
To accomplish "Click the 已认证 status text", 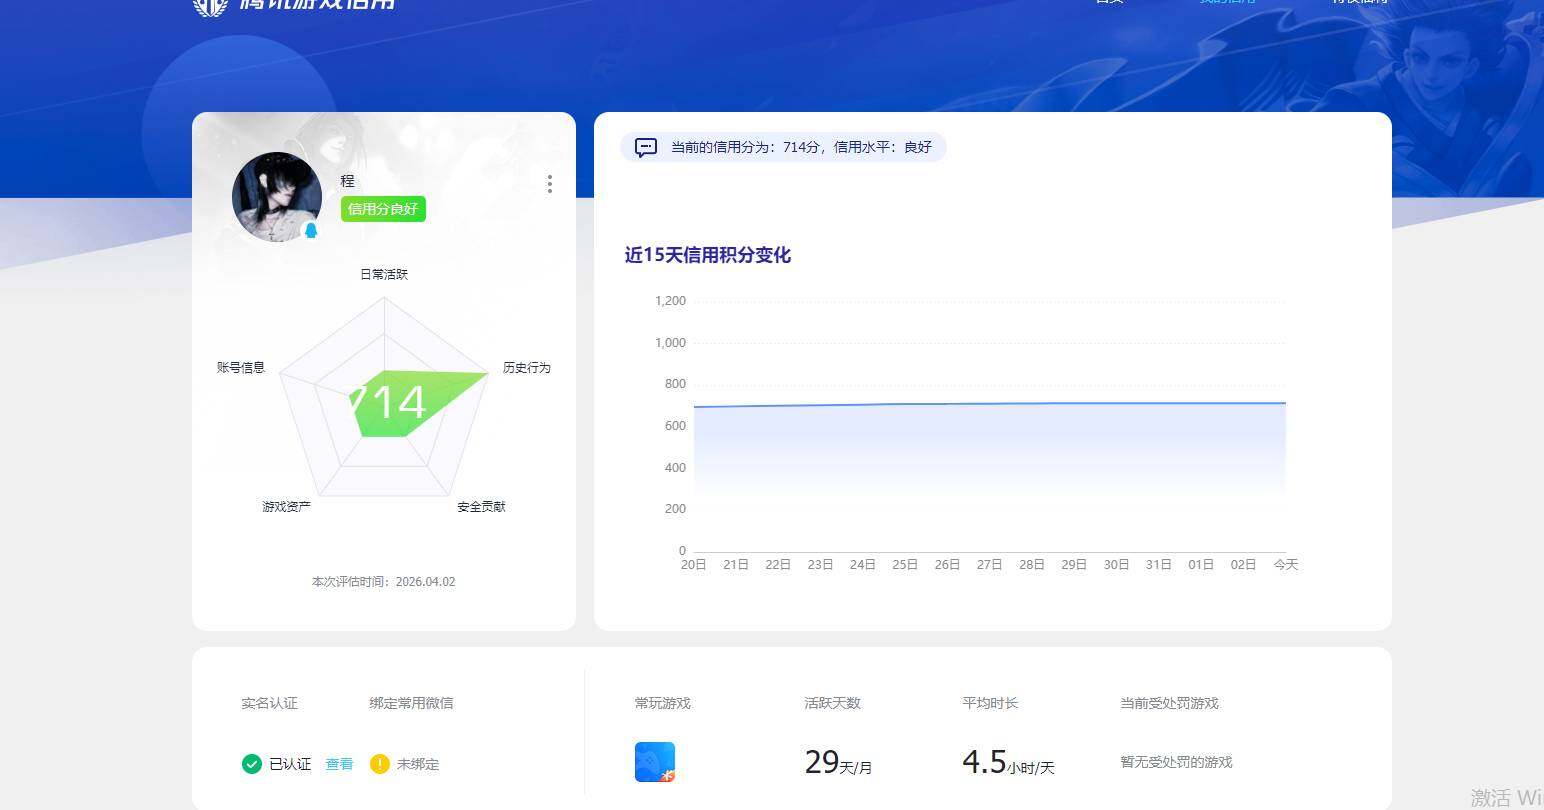I will pyautogui.click(x=290, y=764).
